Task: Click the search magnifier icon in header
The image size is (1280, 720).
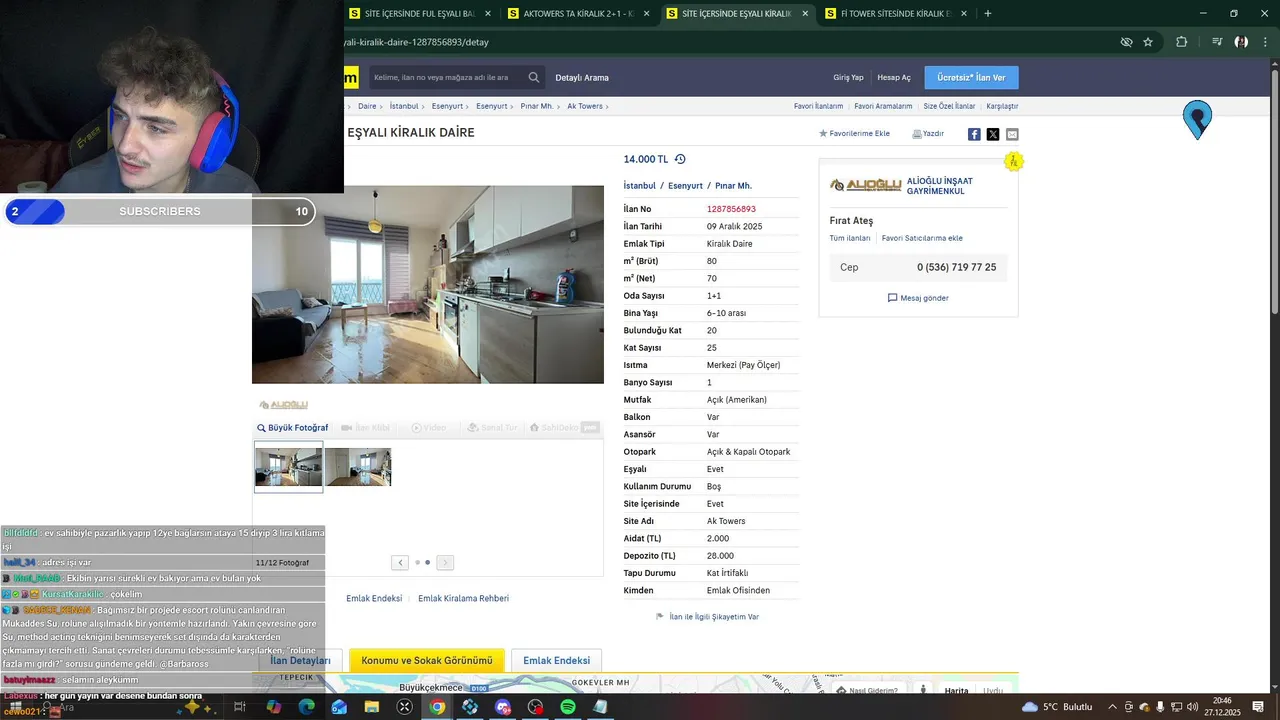Action: coord(534,77)
